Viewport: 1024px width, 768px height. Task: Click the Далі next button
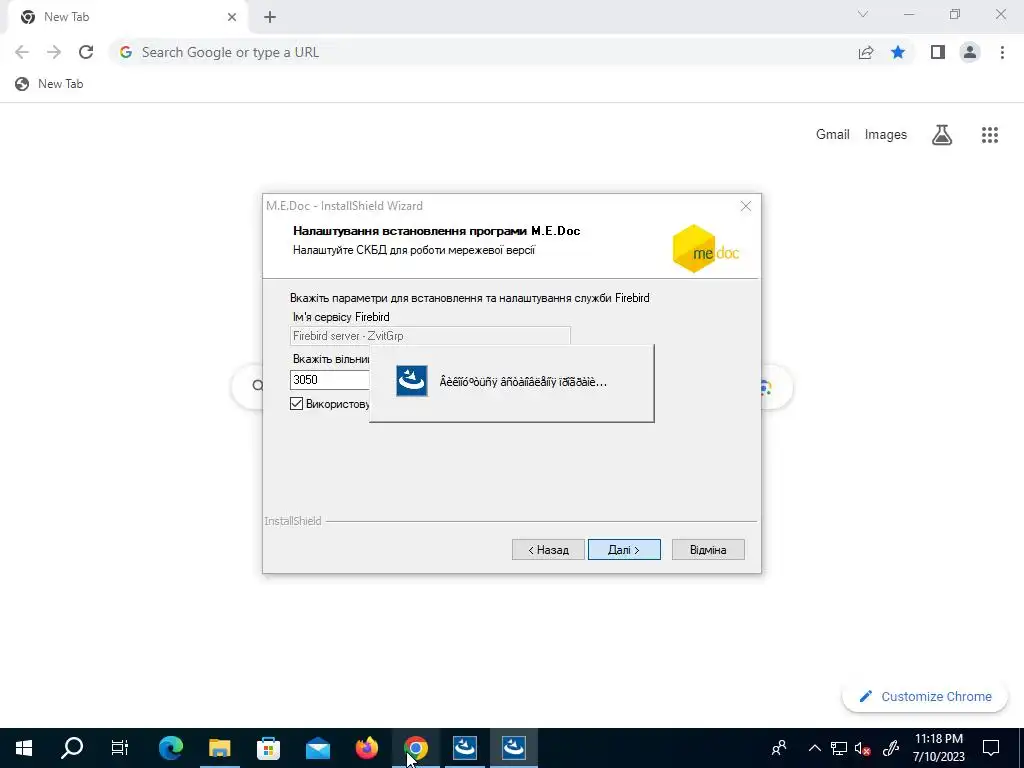624,550
